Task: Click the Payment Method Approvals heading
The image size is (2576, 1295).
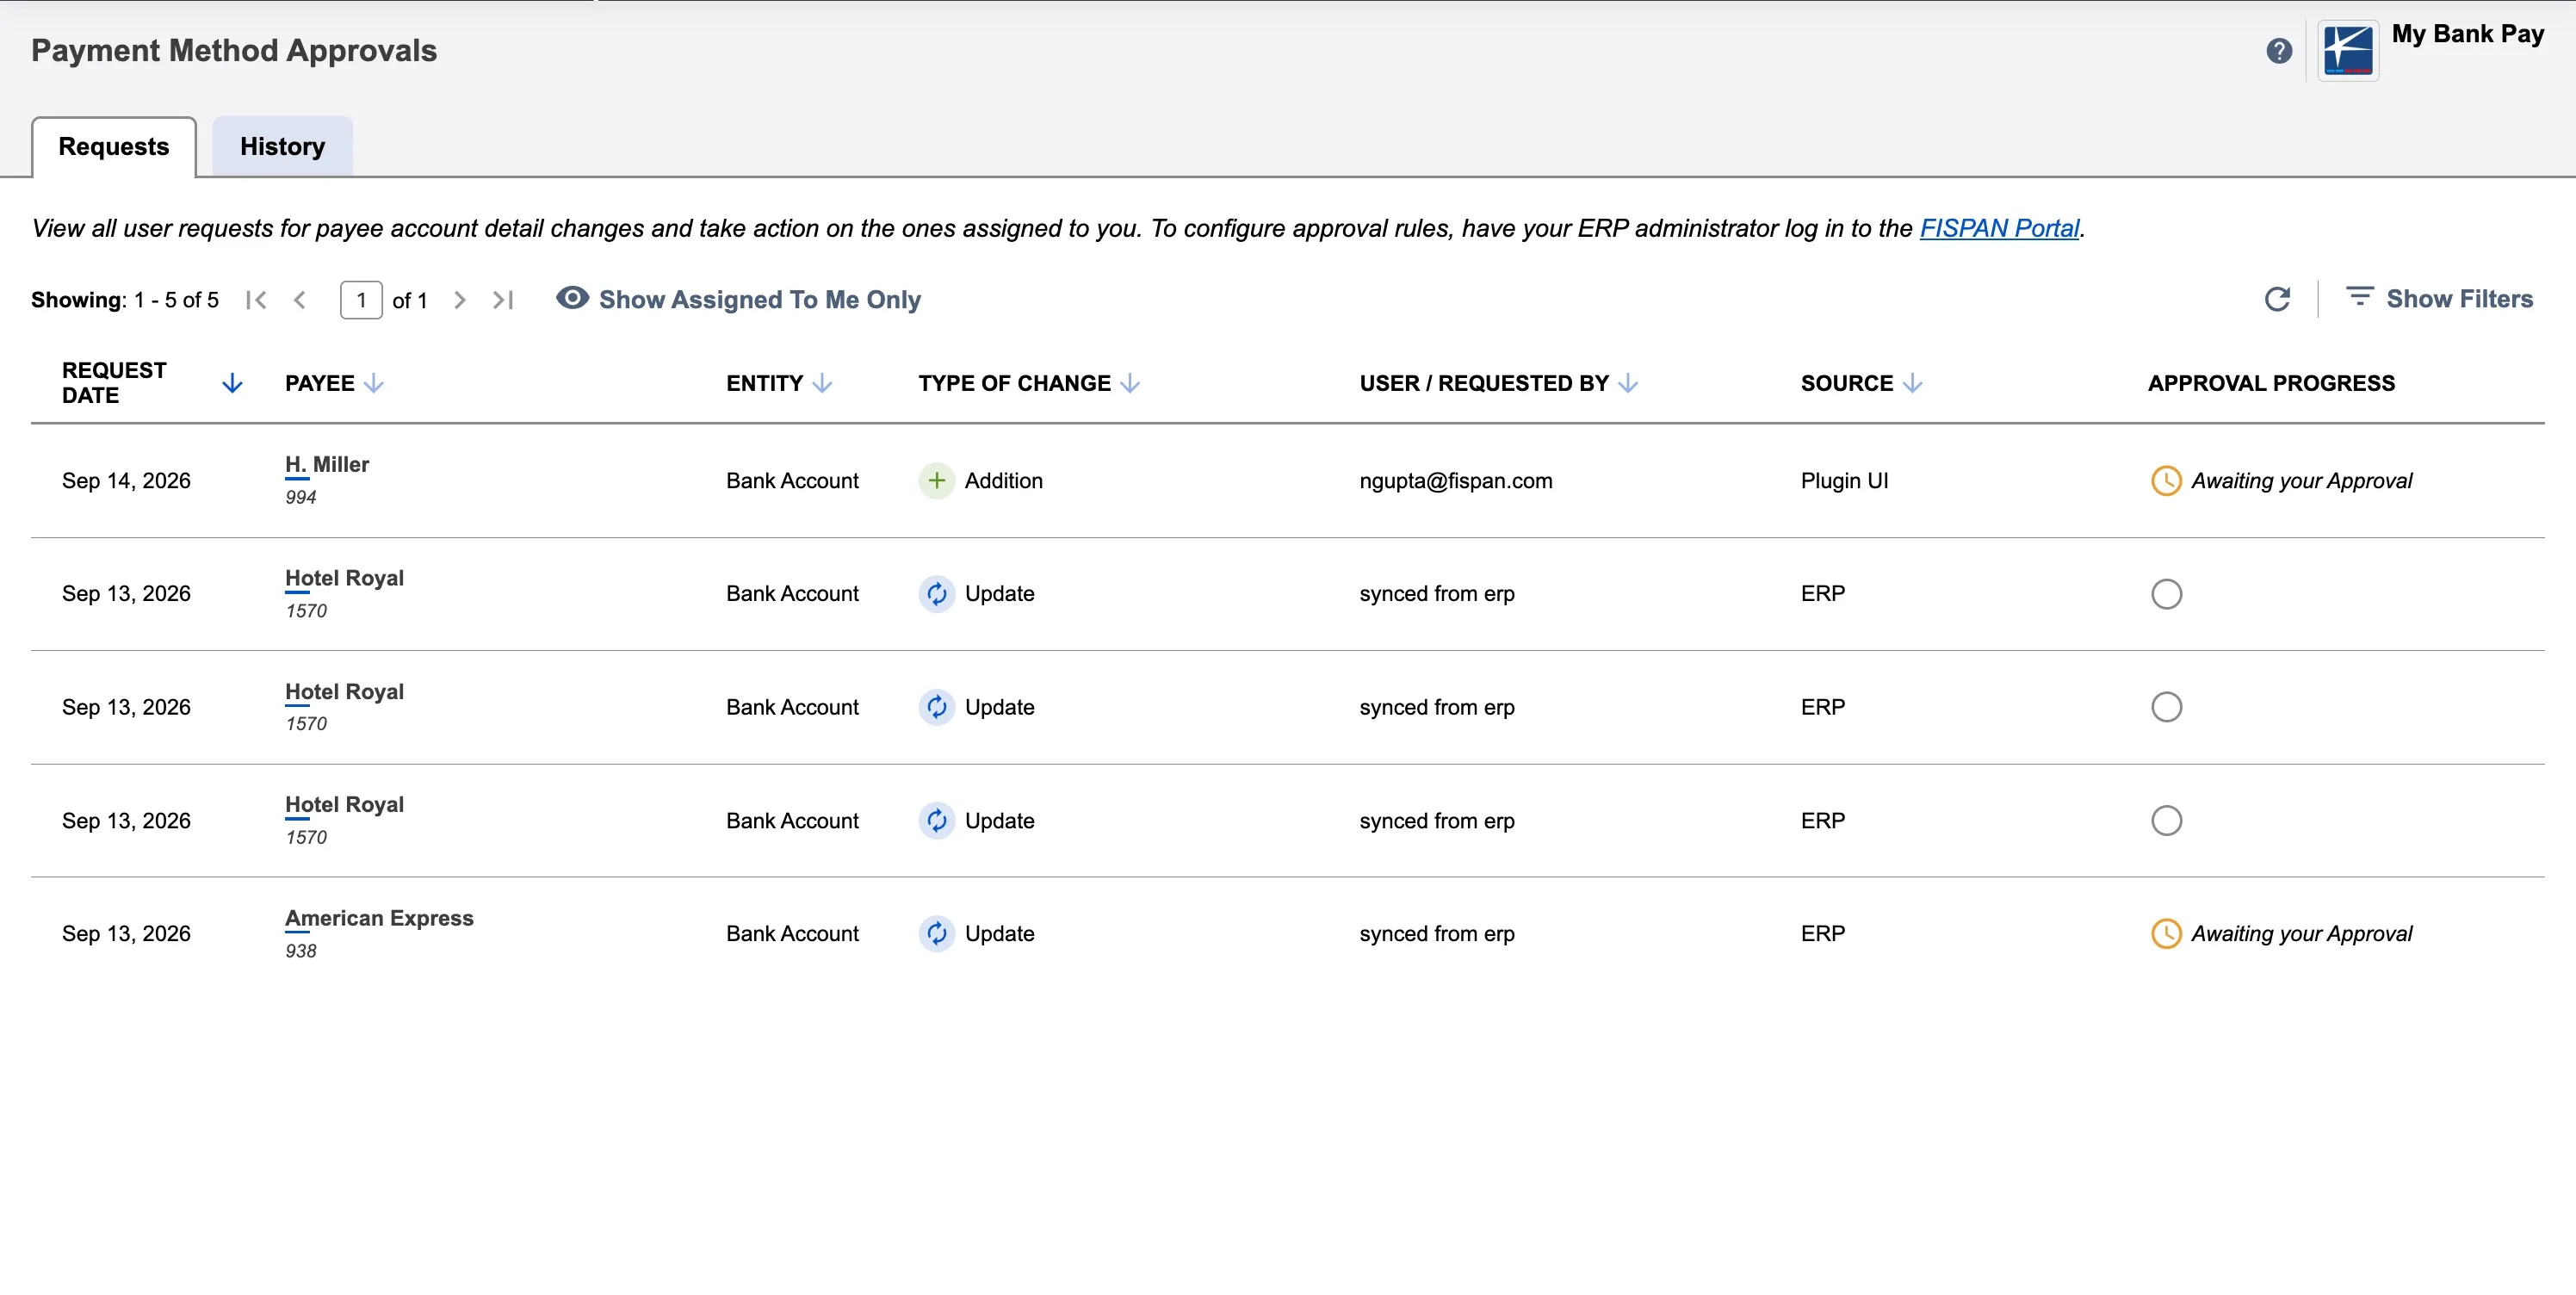Action: click(x=234, y=51)
